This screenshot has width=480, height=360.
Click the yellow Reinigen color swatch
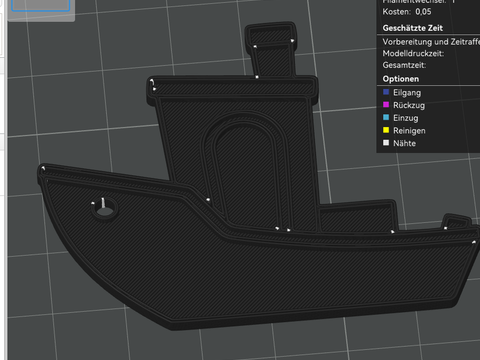pyautogui.click(x=386, y=130)
